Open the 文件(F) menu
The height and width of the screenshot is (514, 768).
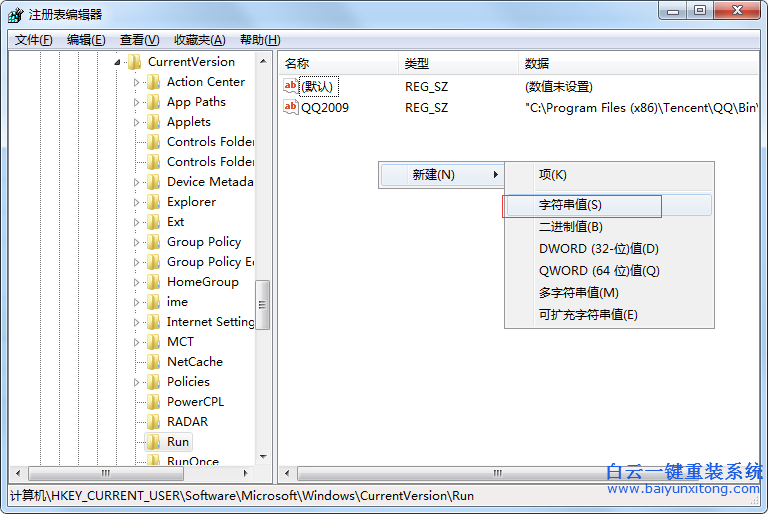click(34, 40)
